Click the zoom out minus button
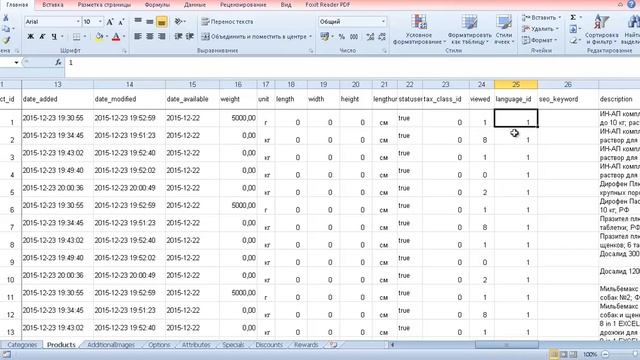 pos(605,354)
